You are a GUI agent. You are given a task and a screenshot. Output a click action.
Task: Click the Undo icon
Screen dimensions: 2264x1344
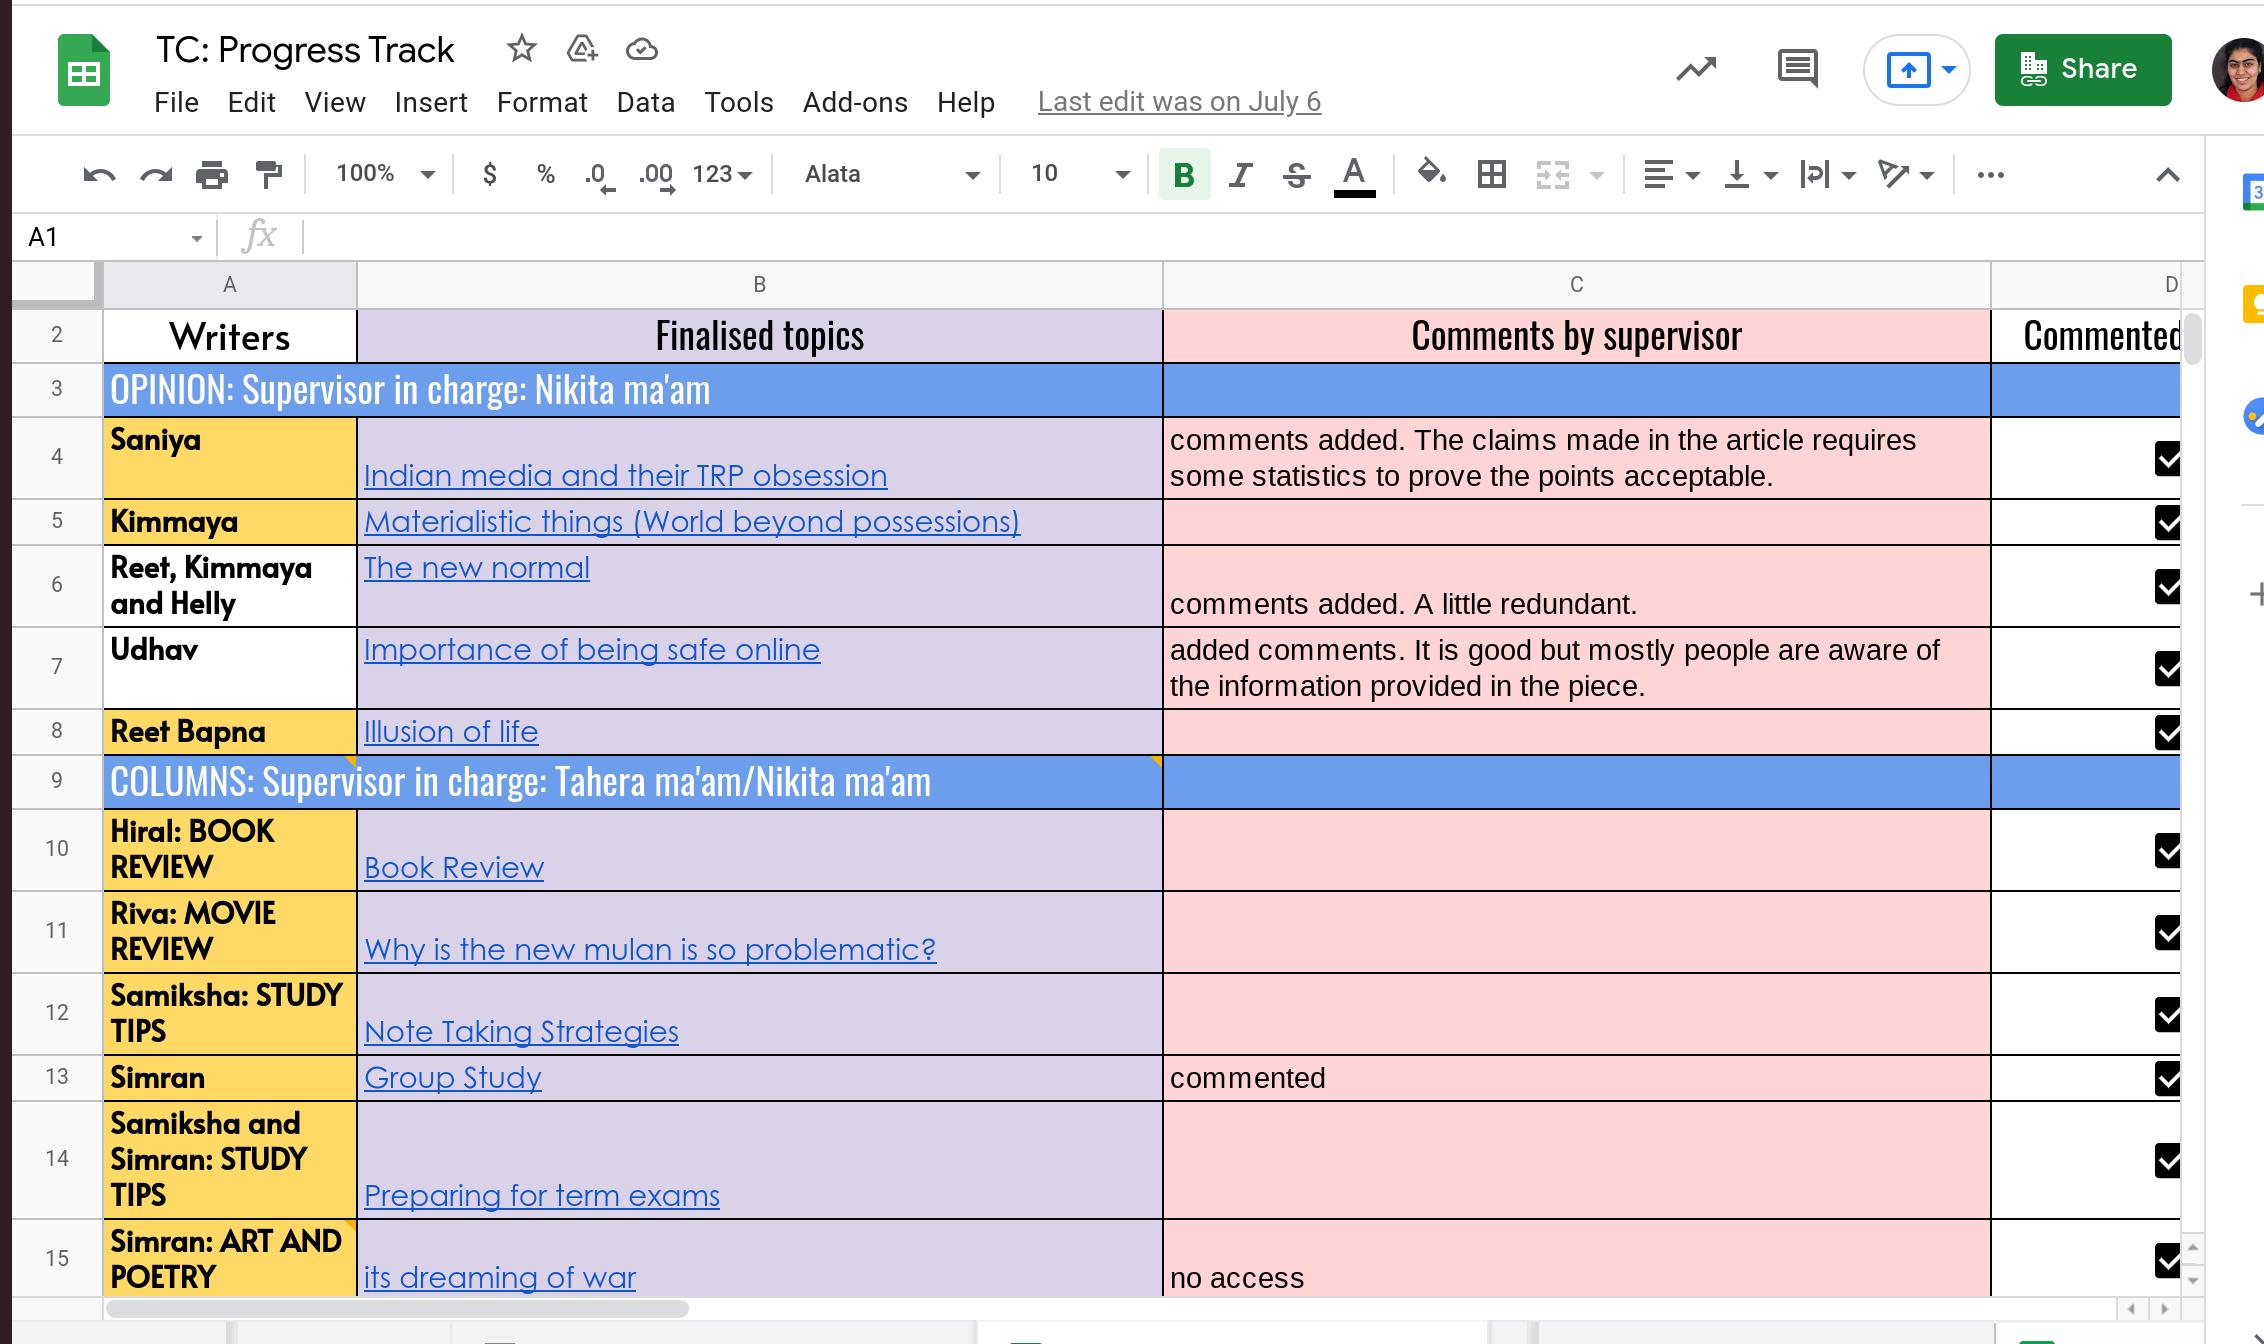pyautogui.click(x=99, y=175)
